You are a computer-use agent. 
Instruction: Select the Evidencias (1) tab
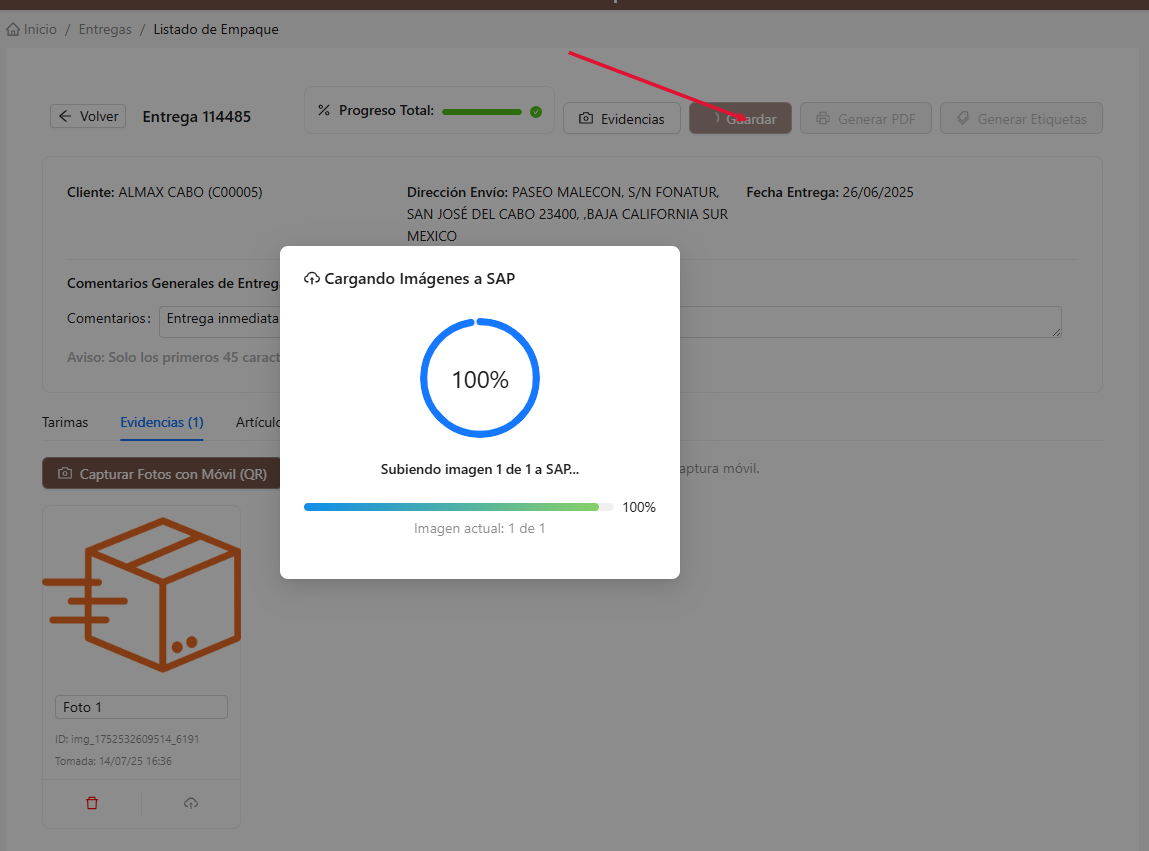pos(161,422)
